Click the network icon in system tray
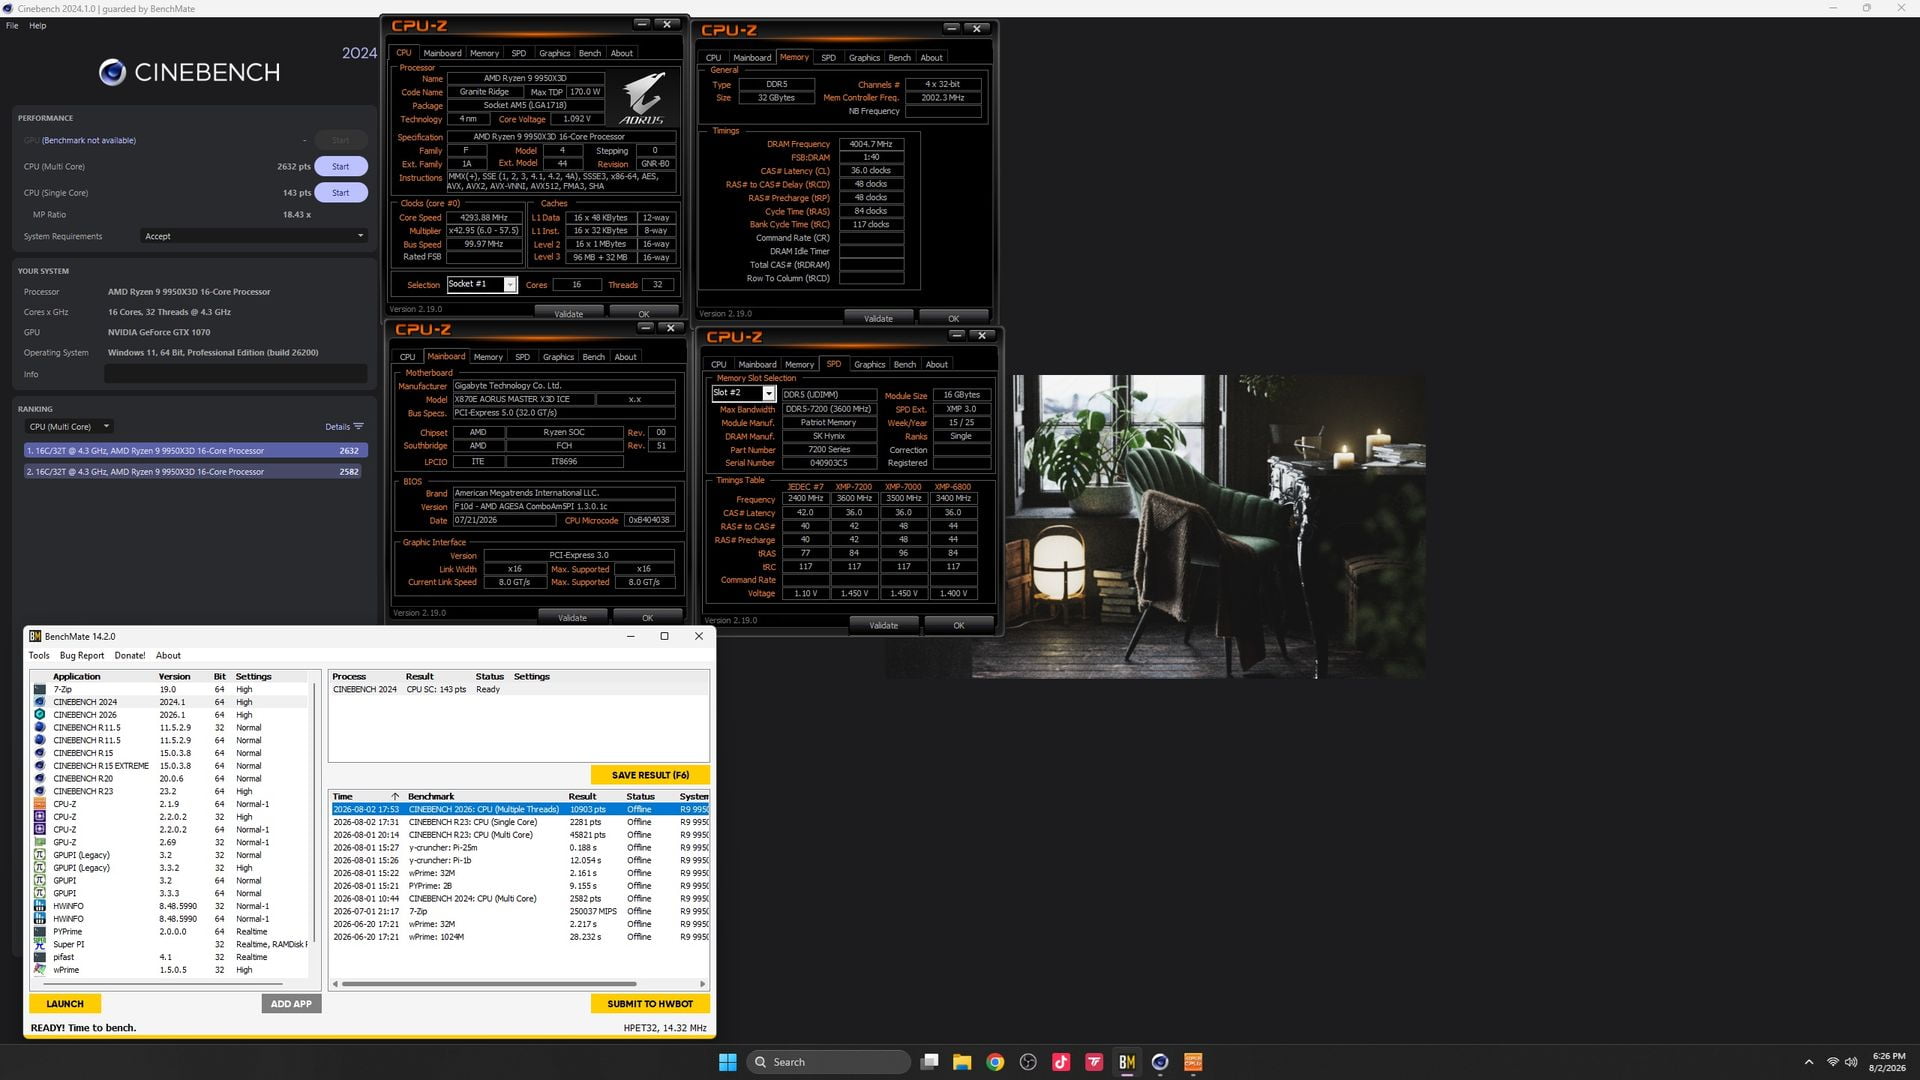Screen dimensions: 1920x1080 click(1832, 1062)
